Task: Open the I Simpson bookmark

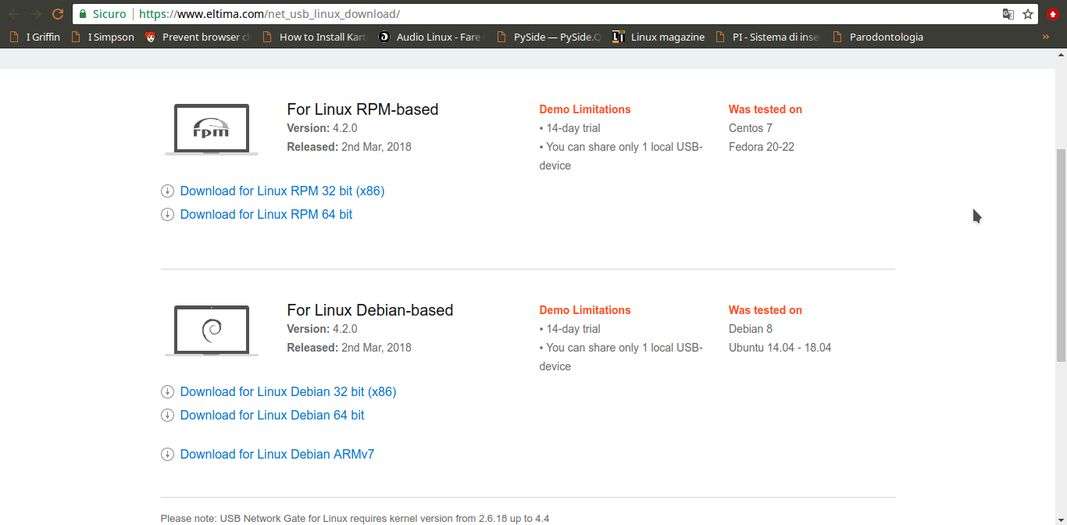Action: click(103, 37)
